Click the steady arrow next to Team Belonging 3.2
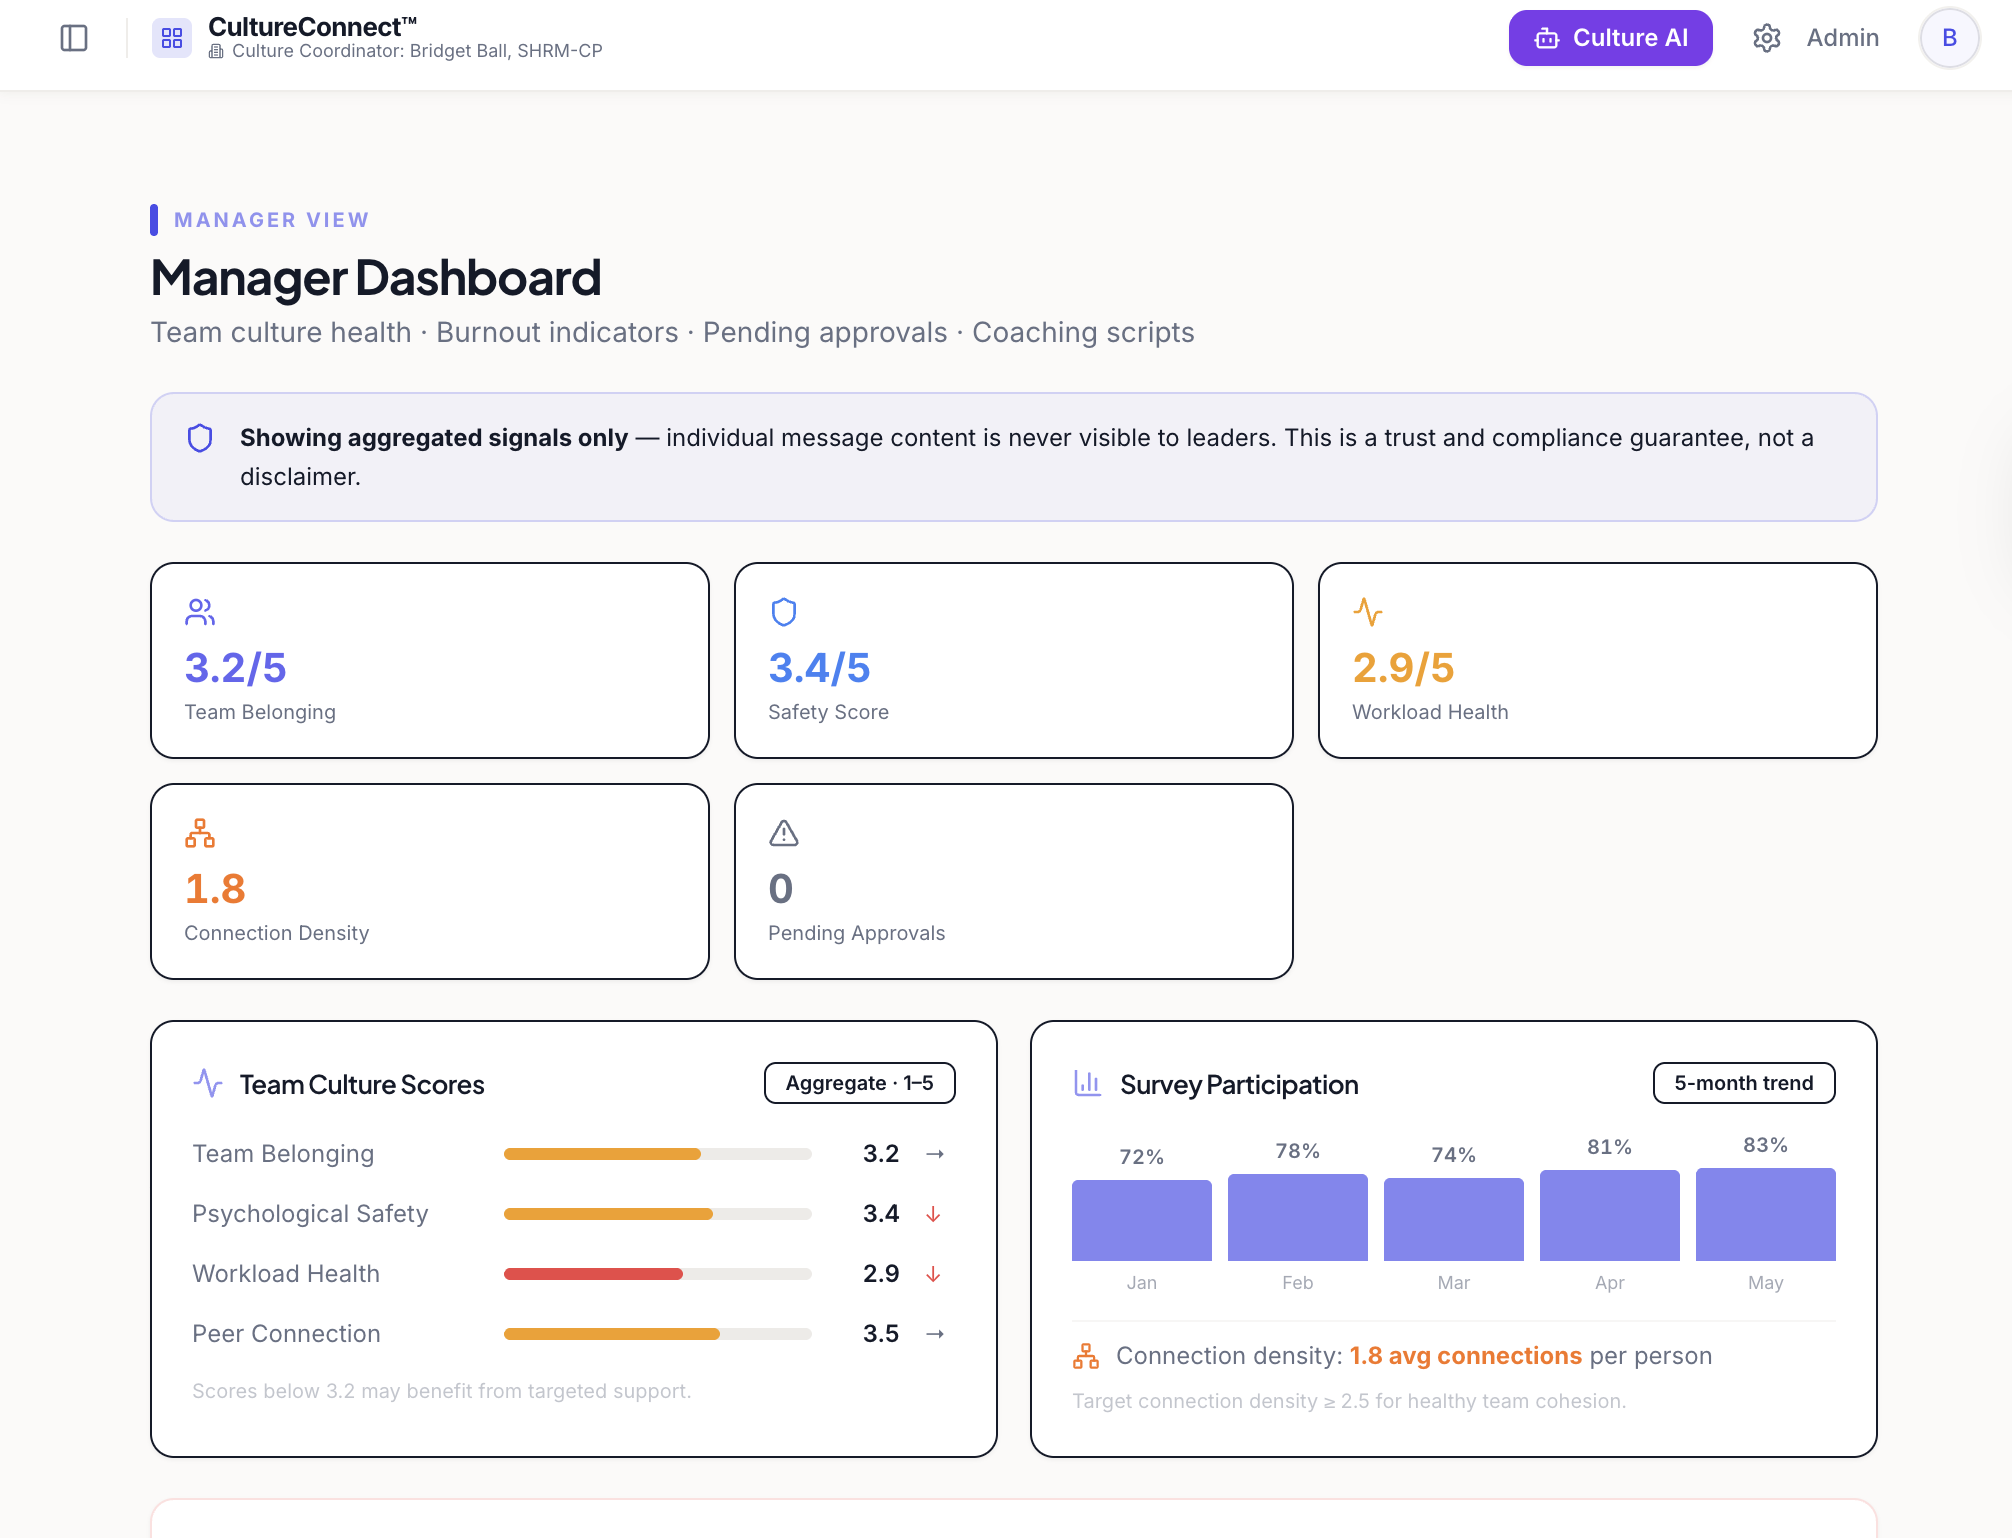Screen dimensions: 2012x1538 935,1154
